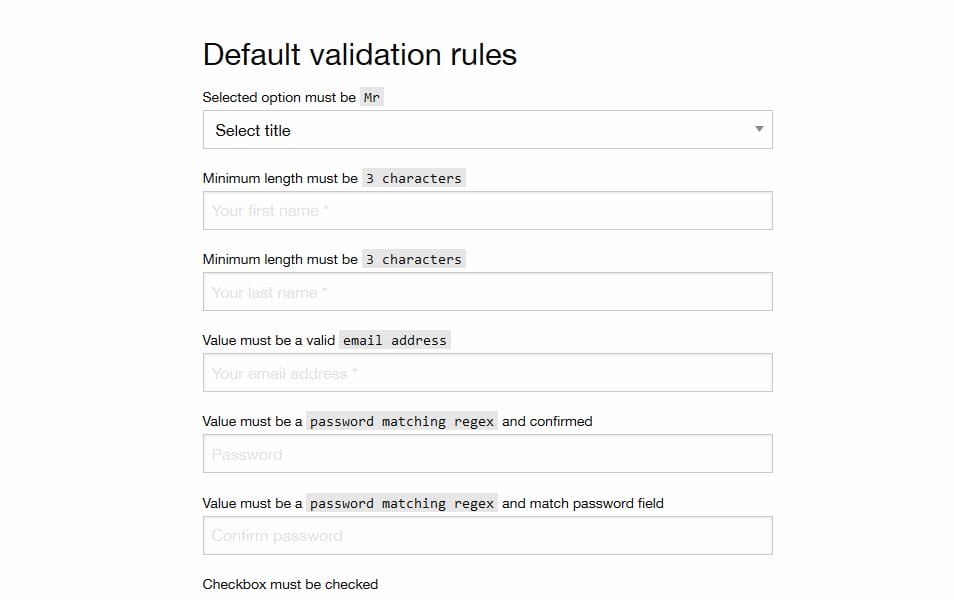The image size is (954, 600).
Task: Click the "password matching regex" label above Confirm password
Action: click(x=402, y=503)
